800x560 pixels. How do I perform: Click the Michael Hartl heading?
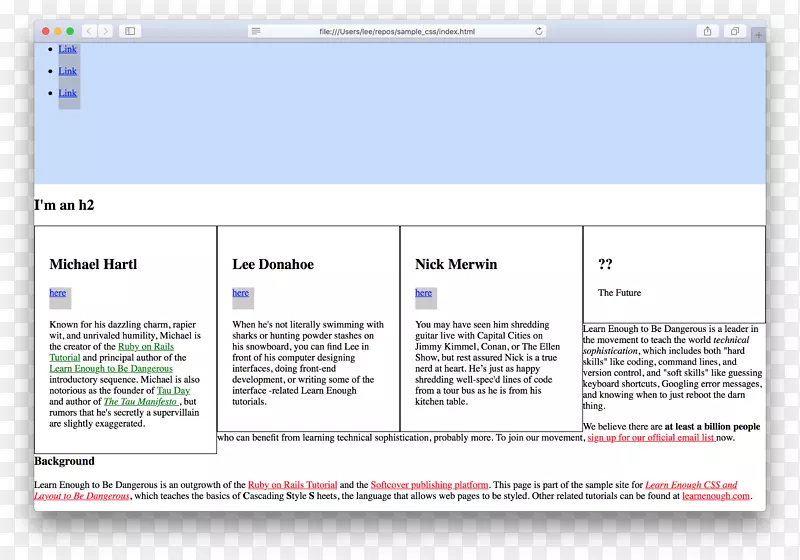pos(93,264)
